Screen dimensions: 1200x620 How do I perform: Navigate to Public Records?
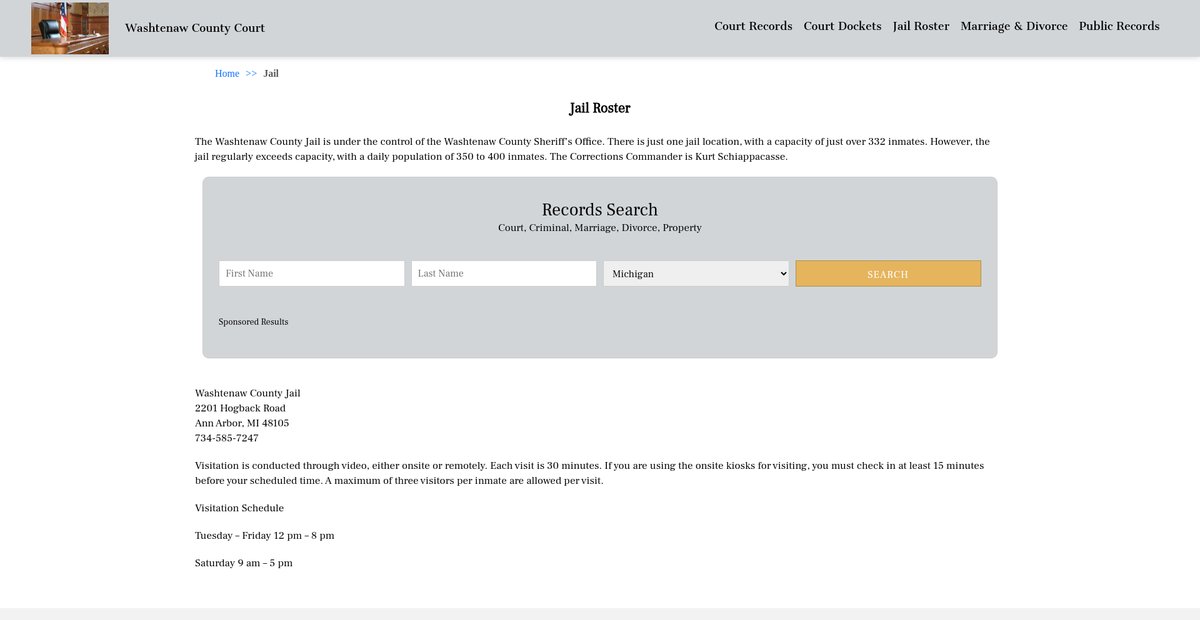pyautogui.click(x=1119, y=26)
